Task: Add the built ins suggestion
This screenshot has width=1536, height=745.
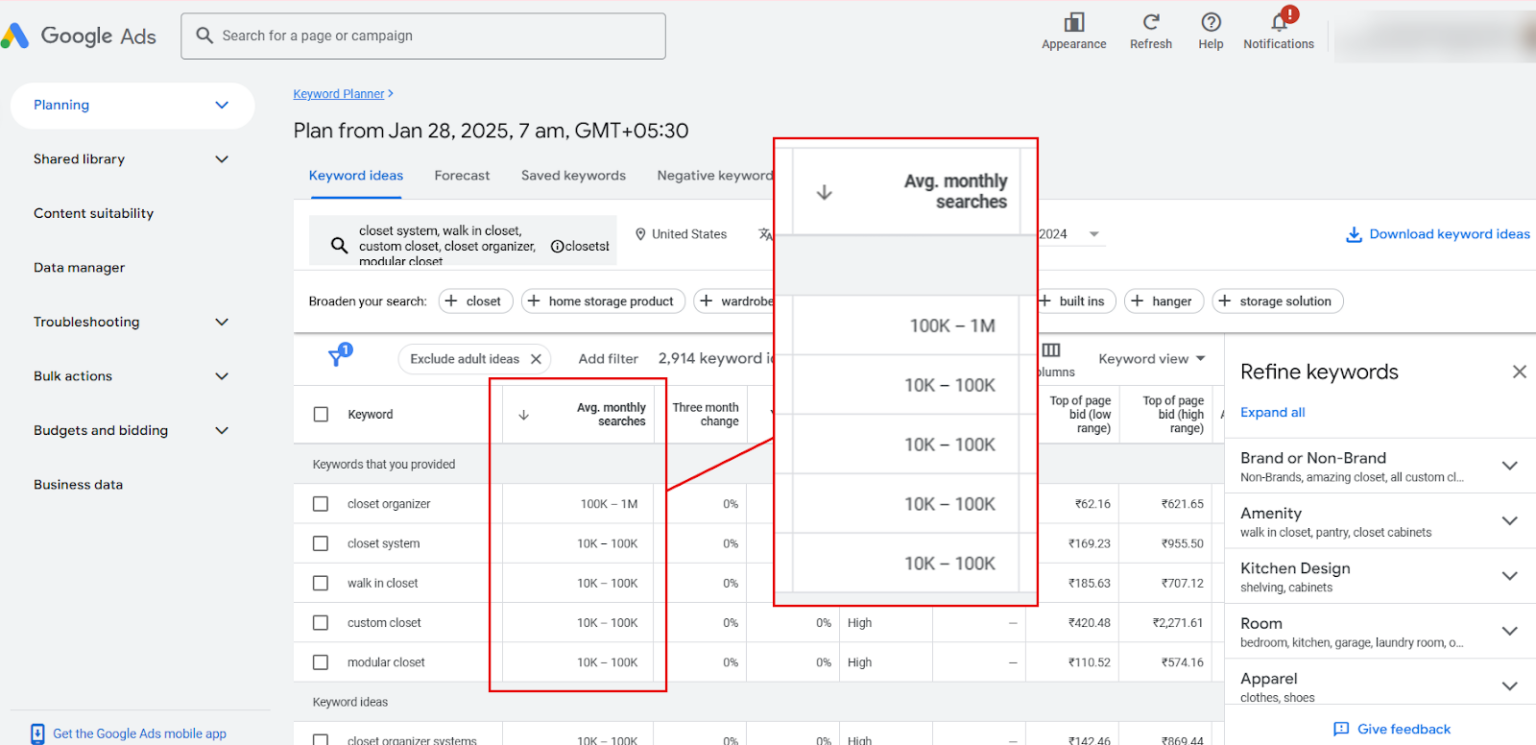Action: click(x=1075, y=301)
